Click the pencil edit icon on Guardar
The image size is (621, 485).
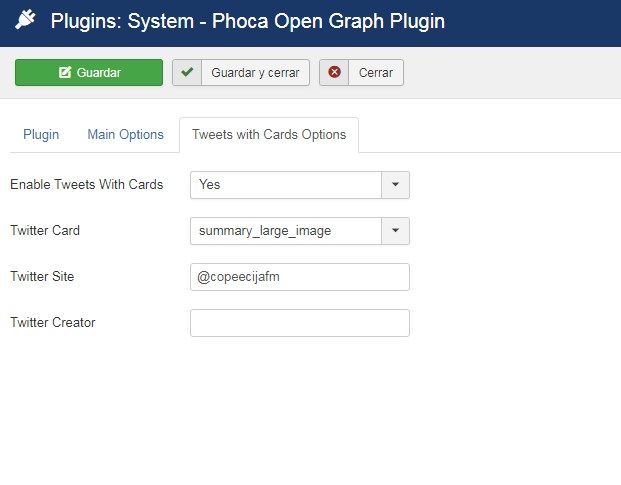point(65,72)
